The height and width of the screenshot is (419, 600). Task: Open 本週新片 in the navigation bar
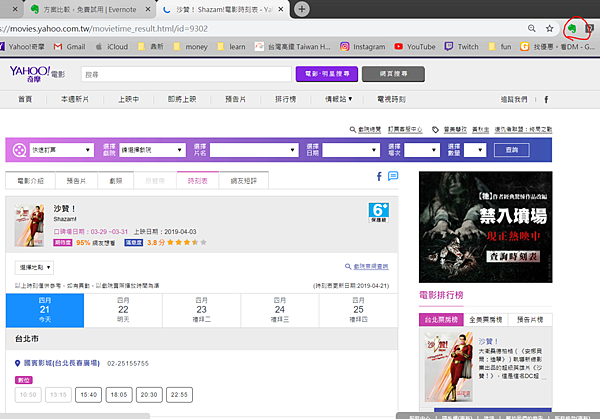click(75, 99)
